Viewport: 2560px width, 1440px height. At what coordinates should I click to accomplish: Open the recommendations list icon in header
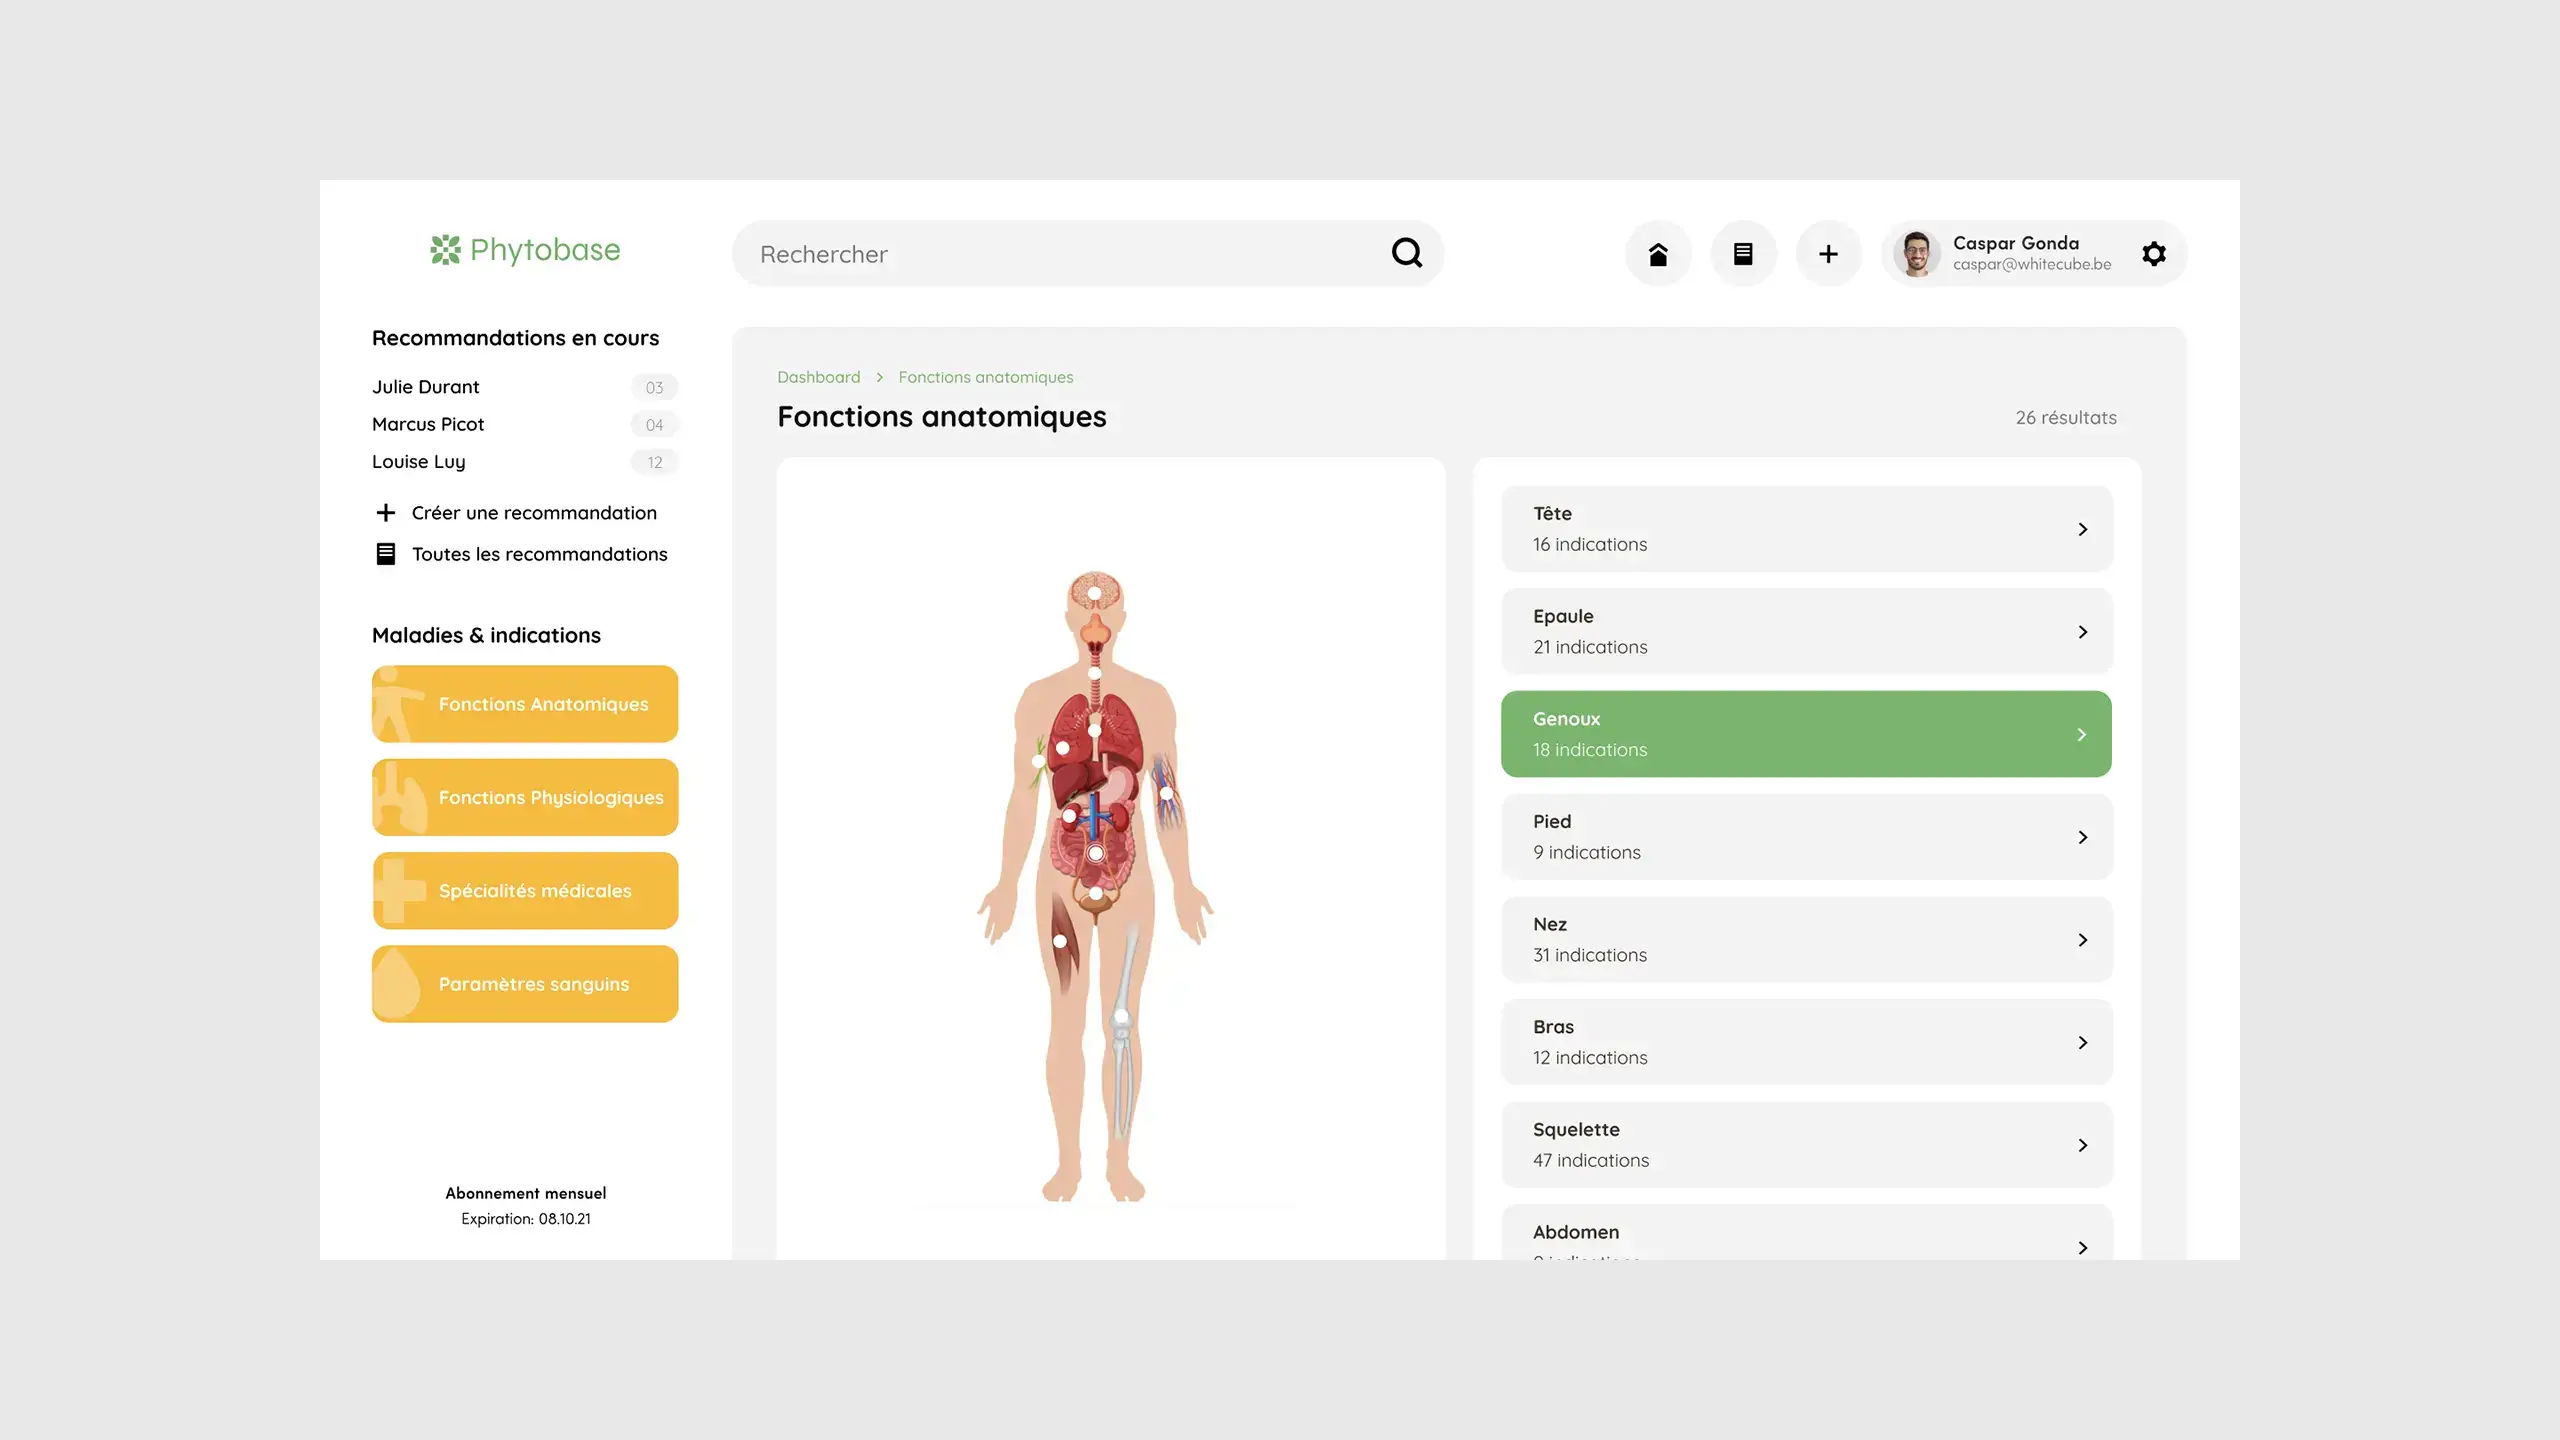[1743, 254]
